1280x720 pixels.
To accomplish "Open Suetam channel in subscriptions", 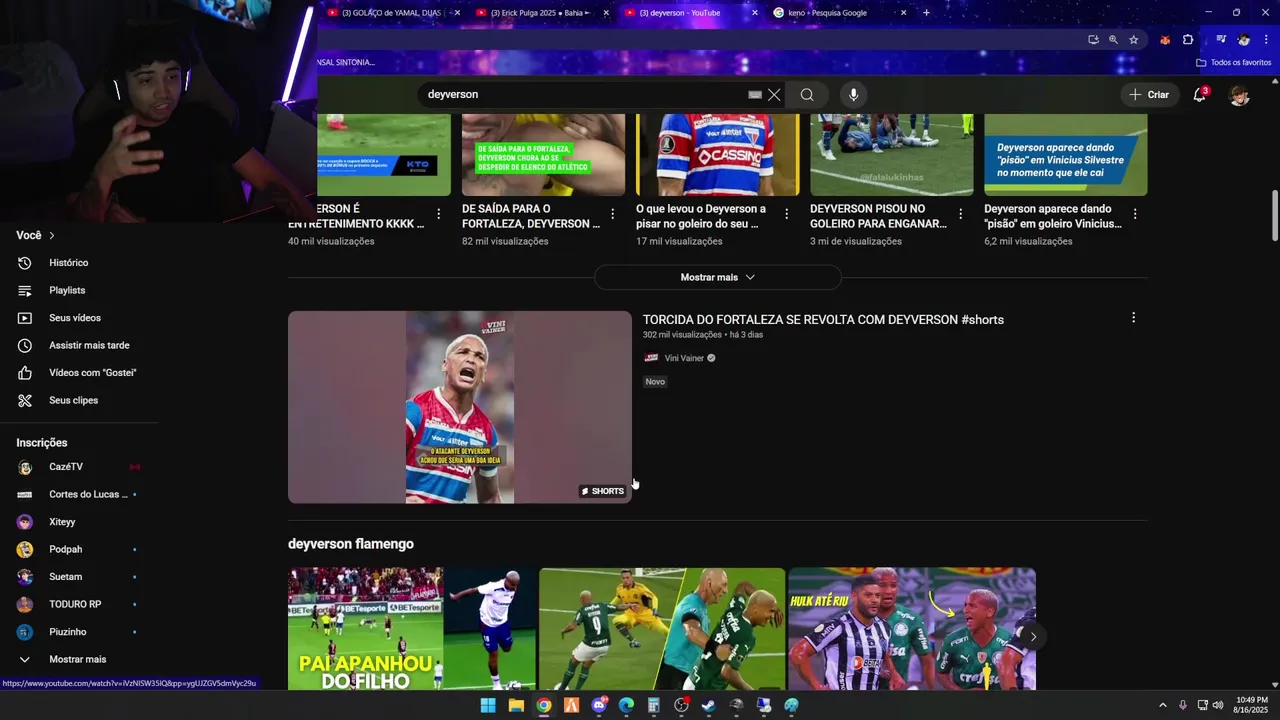I will click(66, 577).
